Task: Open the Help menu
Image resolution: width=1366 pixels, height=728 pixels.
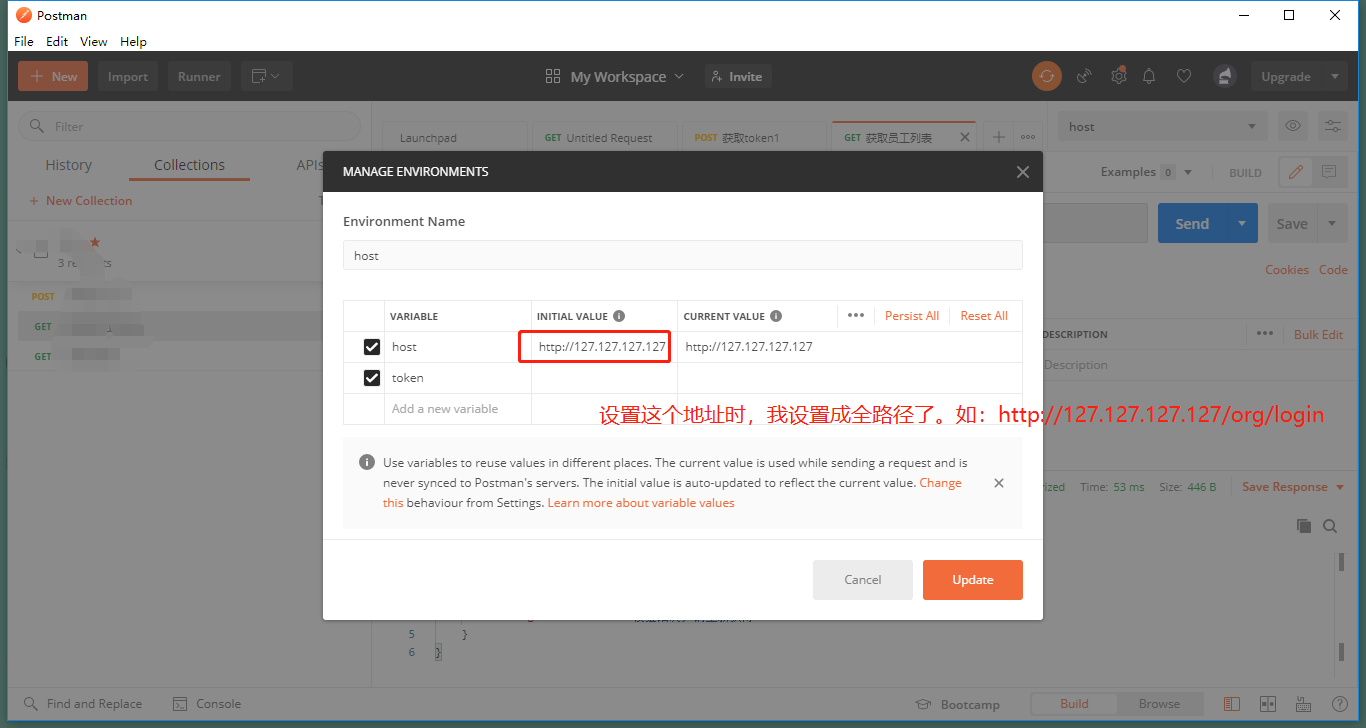Action: click(133, 42)
